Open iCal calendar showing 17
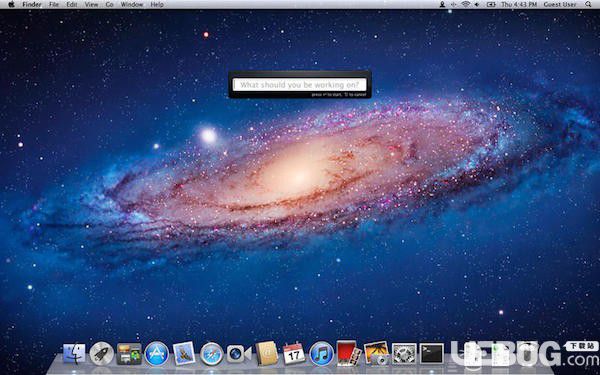600x375 pixels. point(294,354)
